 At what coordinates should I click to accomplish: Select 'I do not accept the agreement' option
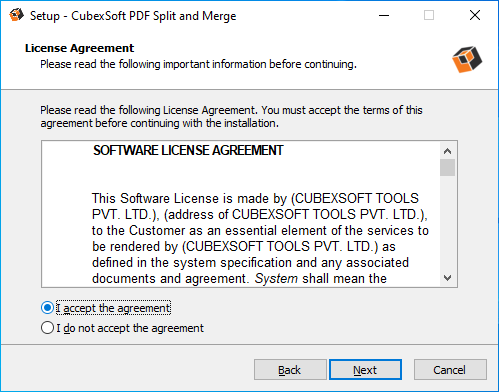[x=47, y=328]
